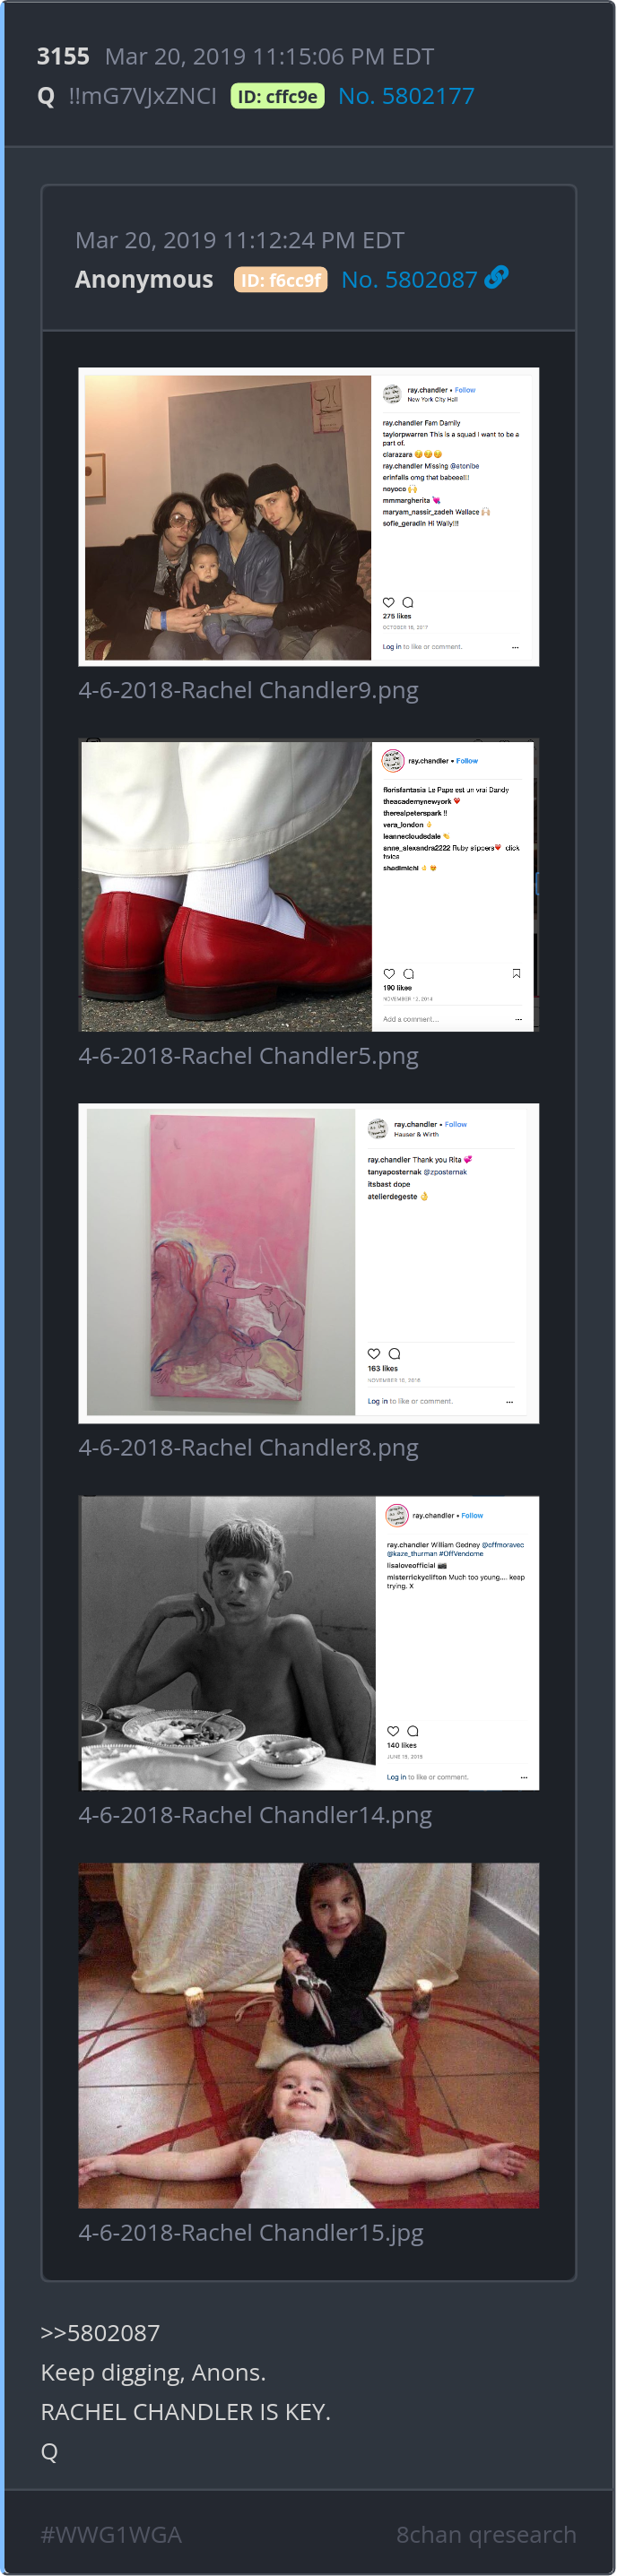Open quoted post link No. 5802087
Screen dimensions: 617x2576
(x=409, y=279)
